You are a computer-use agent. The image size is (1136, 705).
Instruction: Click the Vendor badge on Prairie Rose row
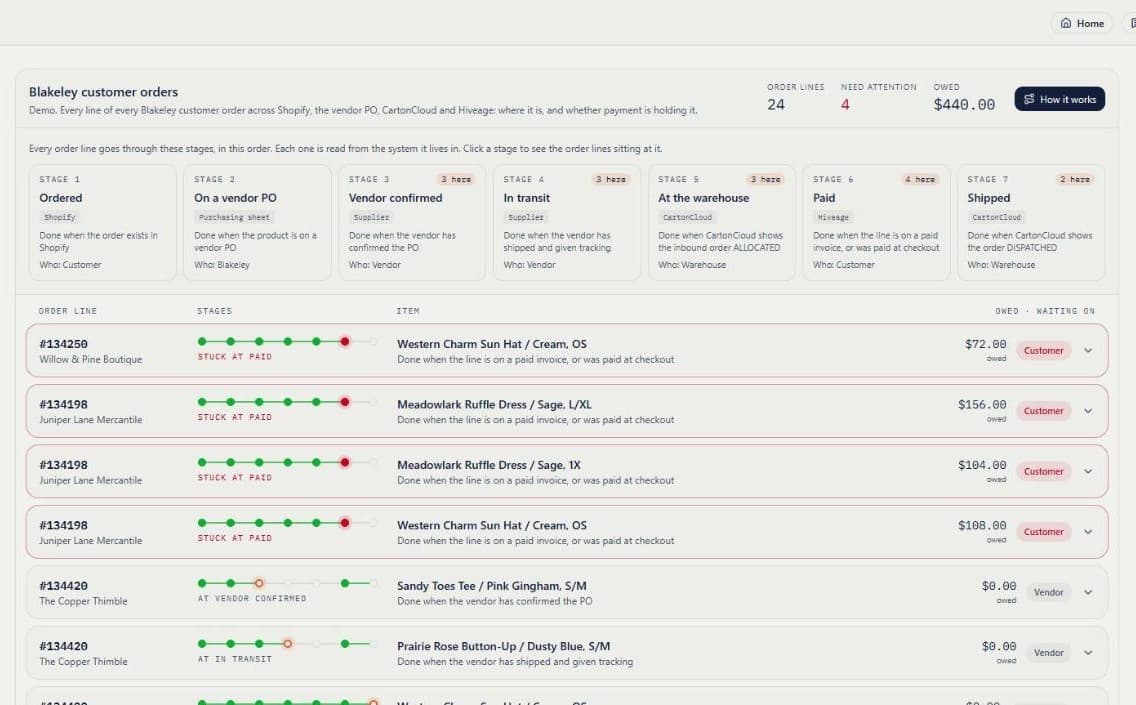[x=1048, y=653]
